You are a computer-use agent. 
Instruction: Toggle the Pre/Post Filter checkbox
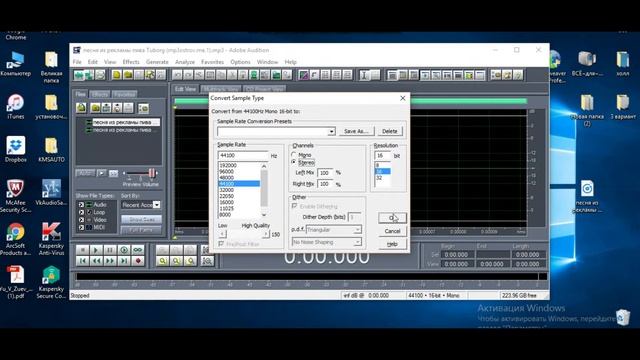tap(221, 244)
